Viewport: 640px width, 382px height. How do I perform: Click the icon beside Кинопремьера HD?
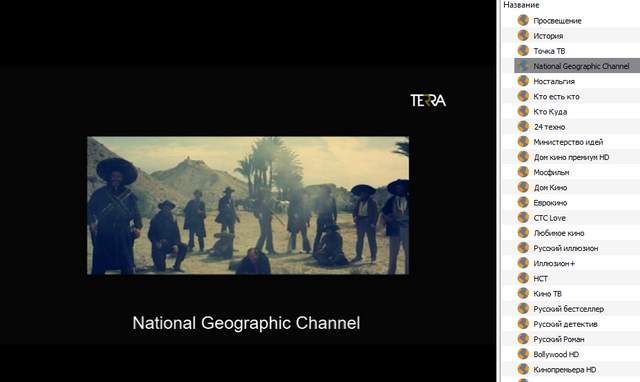523,369
